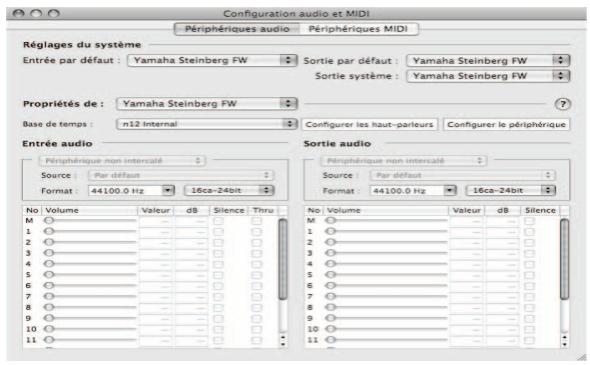Screen dimensions: 590x365
Task: Click output Valeur column header
Action: pos(467,210)
